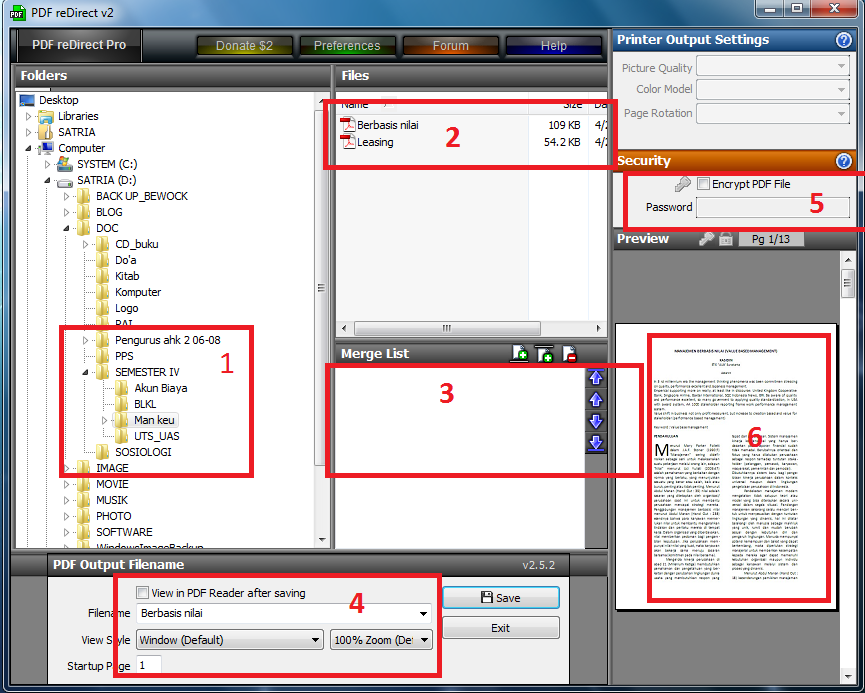
Task: Click the Save button
Action: coord(501,598)
